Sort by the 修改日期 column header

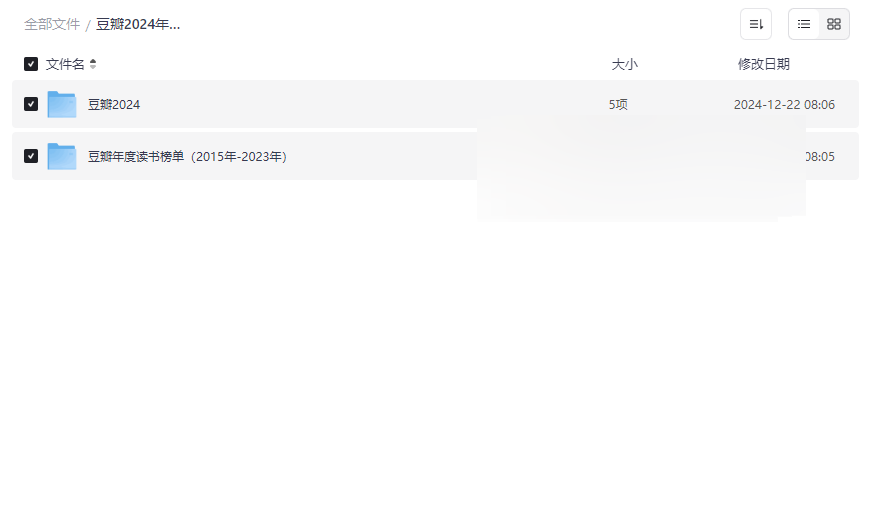764,64
